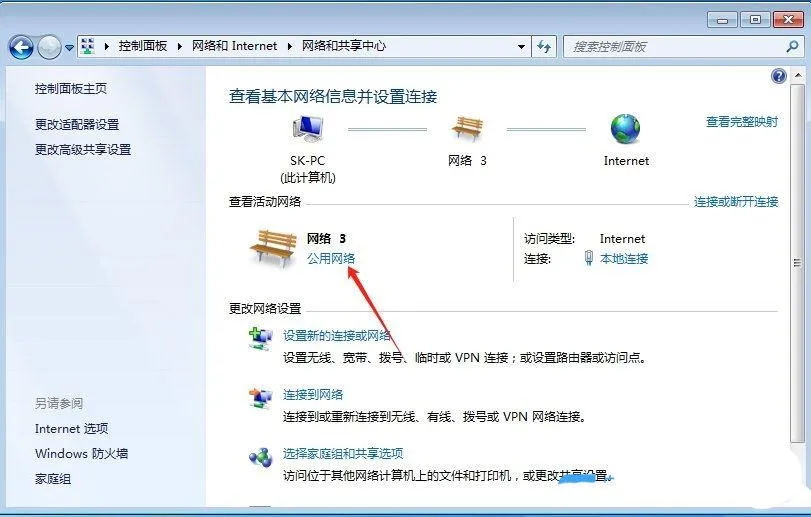Click the search magnifier icon
The width and height of the screenshot is (811, 517).
(792, 47)
